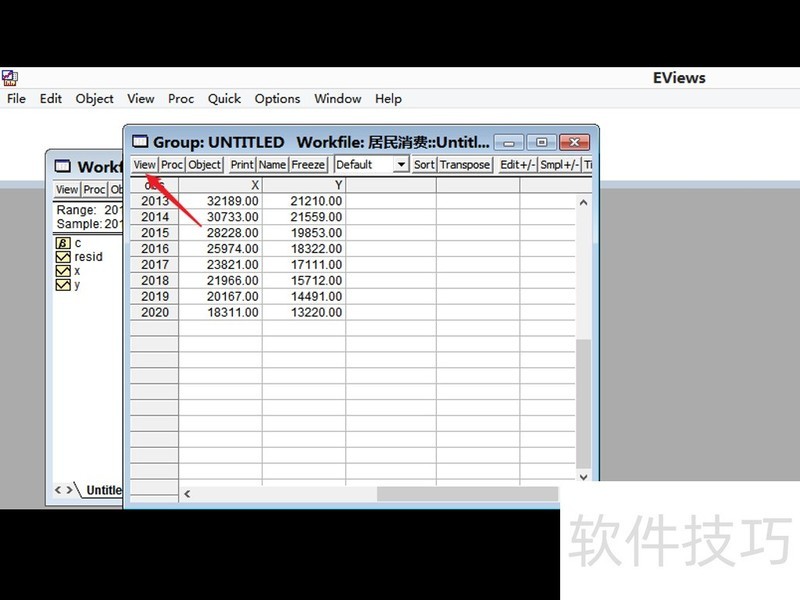Viewport: 800px width, 600px height.
Task: Select row header 2016
Action: pyautogui.click(x=155, y=248)
